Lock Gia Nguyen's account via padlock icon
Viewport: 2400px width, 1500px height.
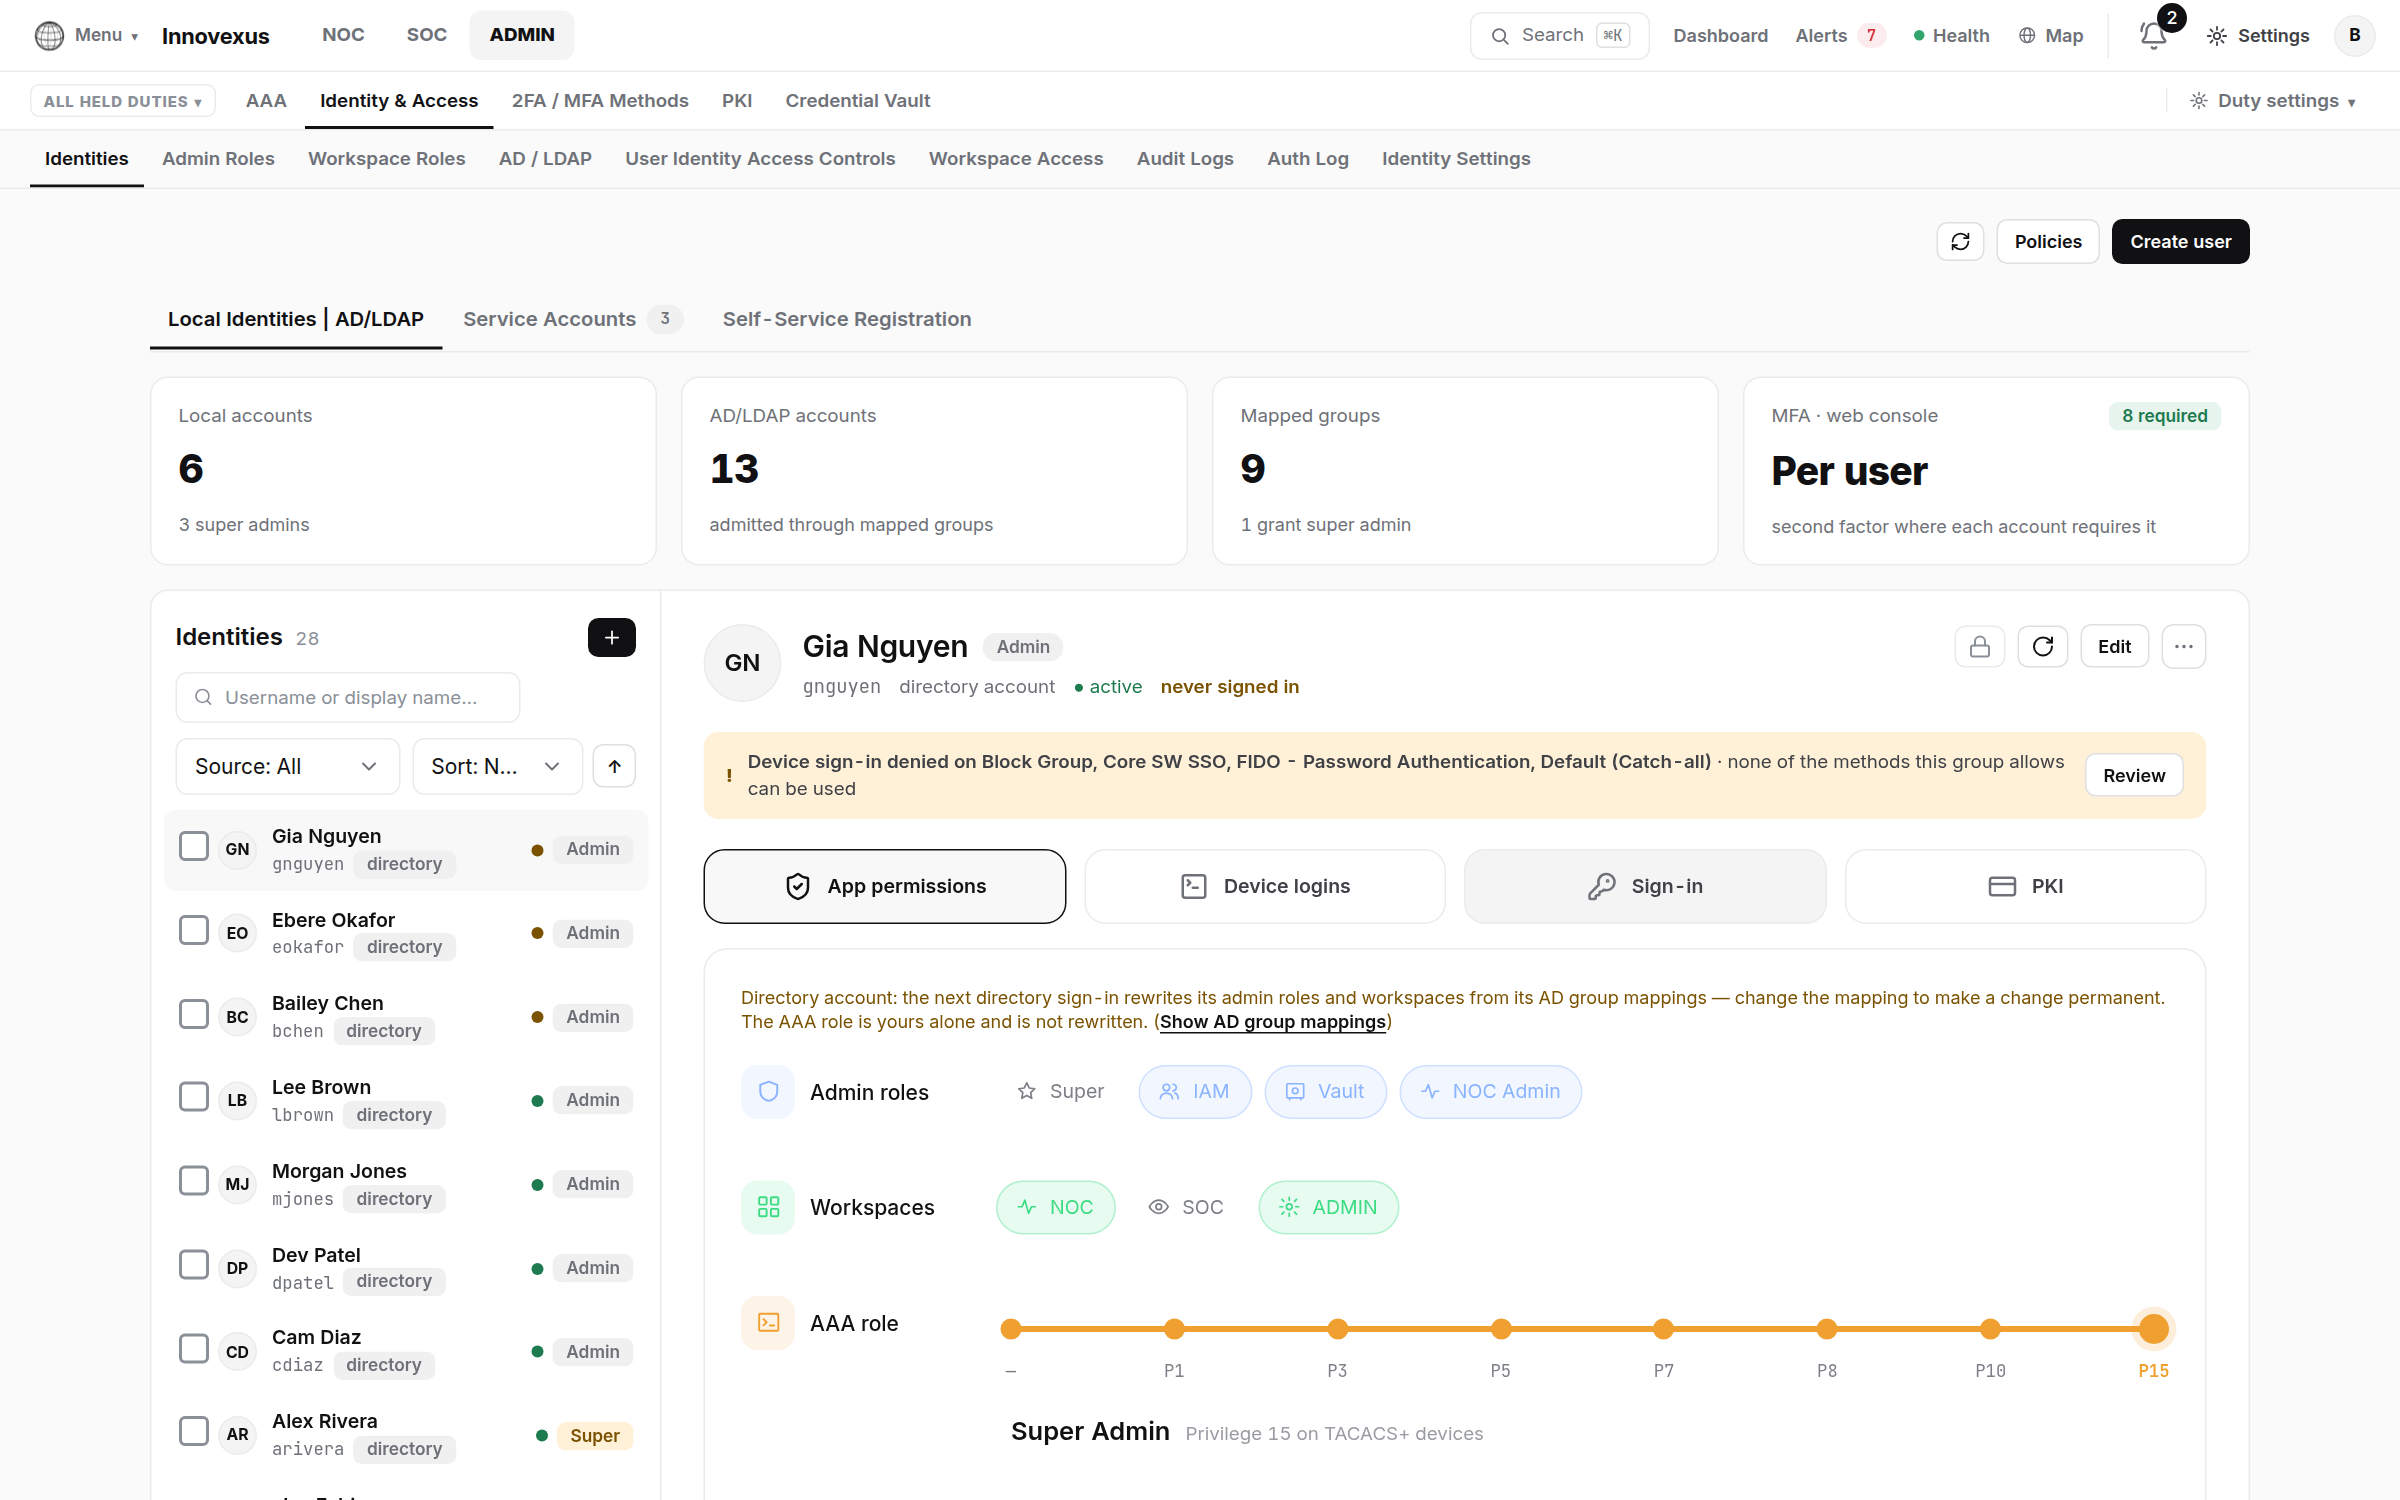(1979, 647)
